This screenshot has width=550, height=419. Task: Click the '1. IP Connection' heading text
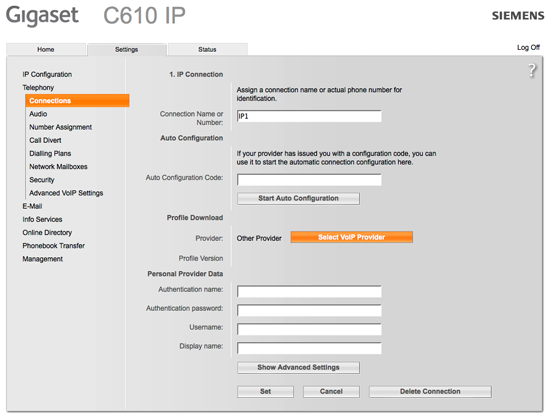[x=196, y=74]
